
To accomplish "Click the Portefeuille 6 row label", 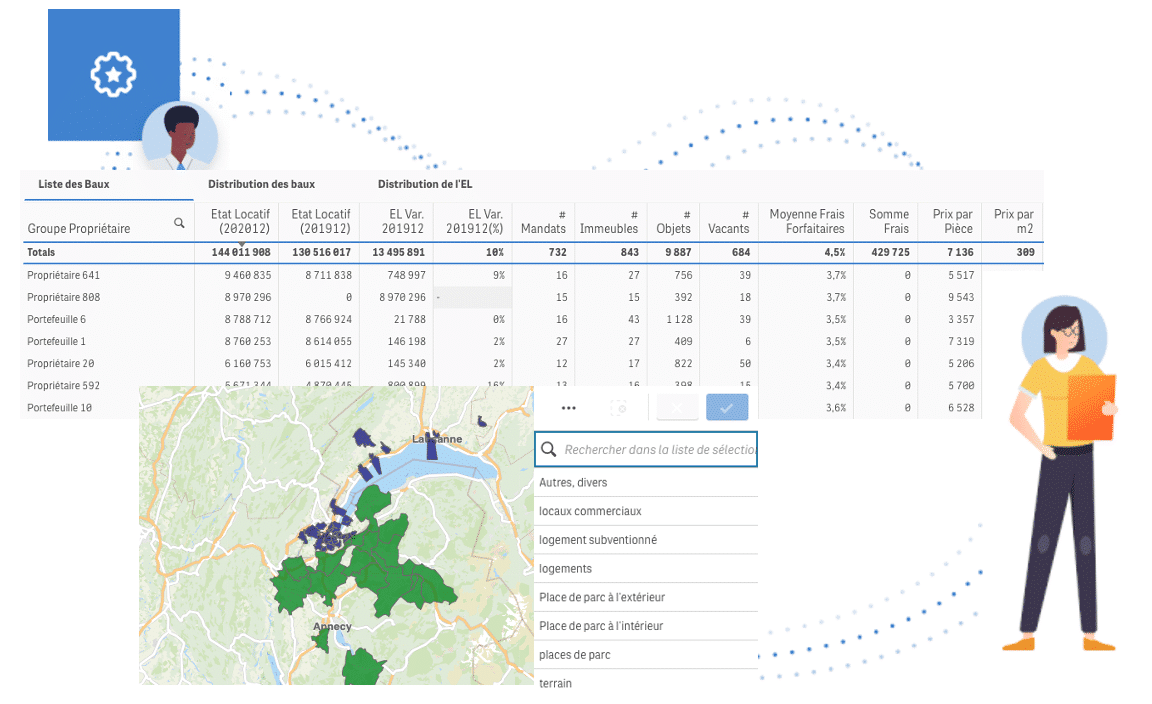I will (x=57, y=319).
